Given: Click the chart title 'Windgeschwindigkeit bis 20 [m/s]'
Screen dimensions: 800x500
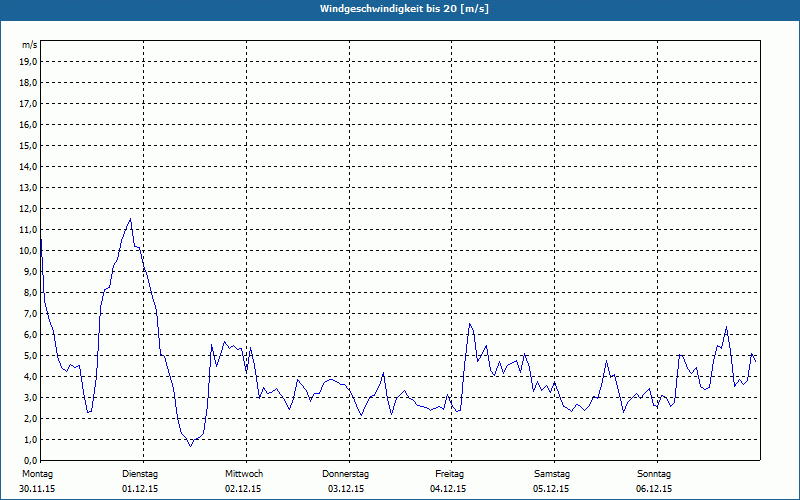Looking at the screenshot, I should click(x=404, y=9).
